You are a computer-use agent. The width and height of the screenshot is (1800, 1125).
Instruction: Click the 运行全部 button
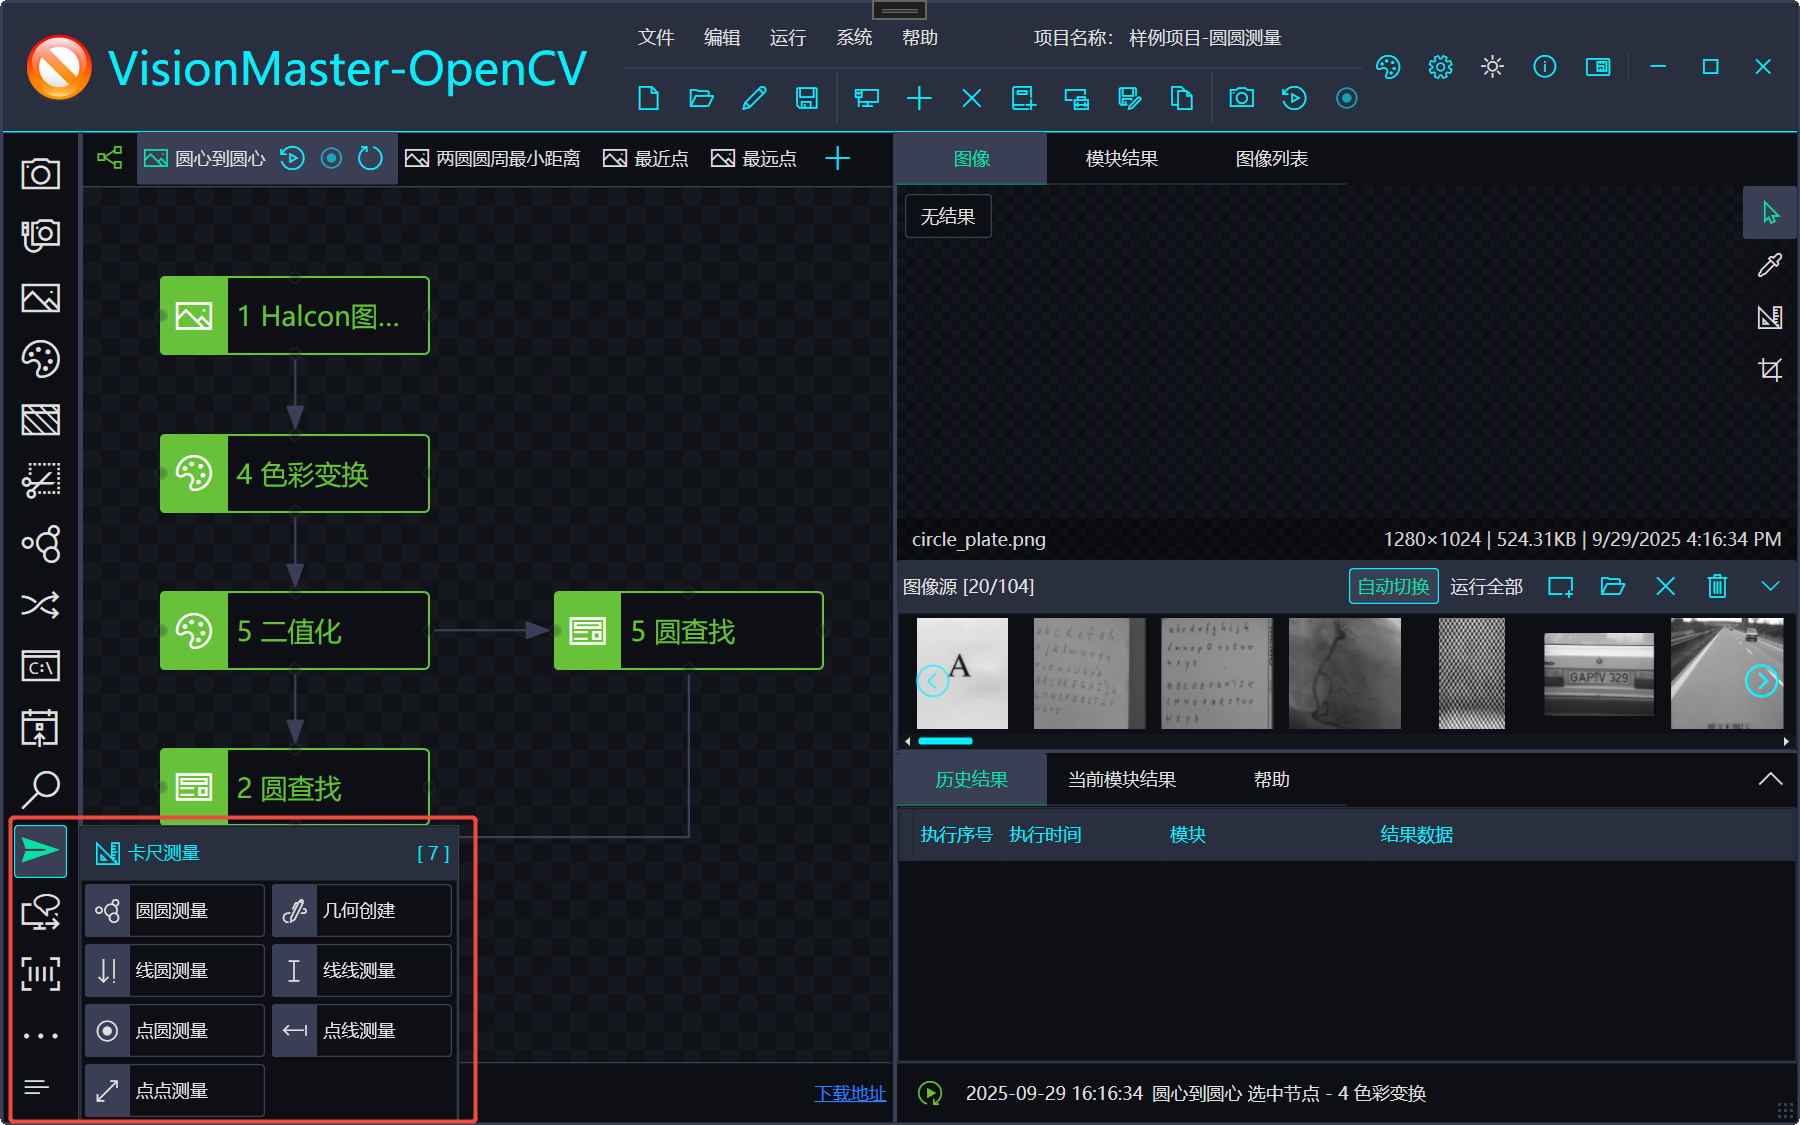point(1486,586)
